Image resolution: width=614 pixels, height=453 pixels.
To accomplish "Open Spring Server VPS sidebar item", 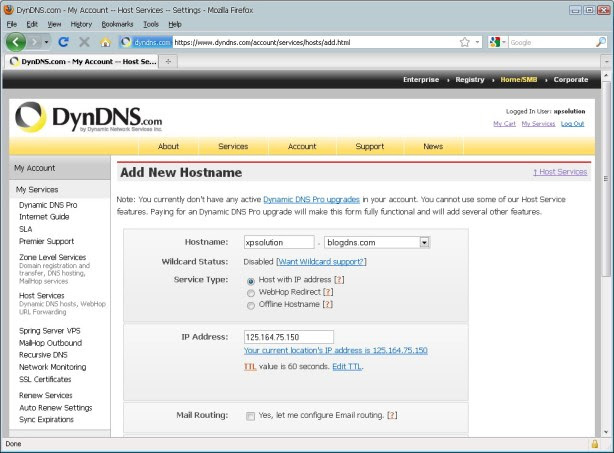I will coord(50,331).
